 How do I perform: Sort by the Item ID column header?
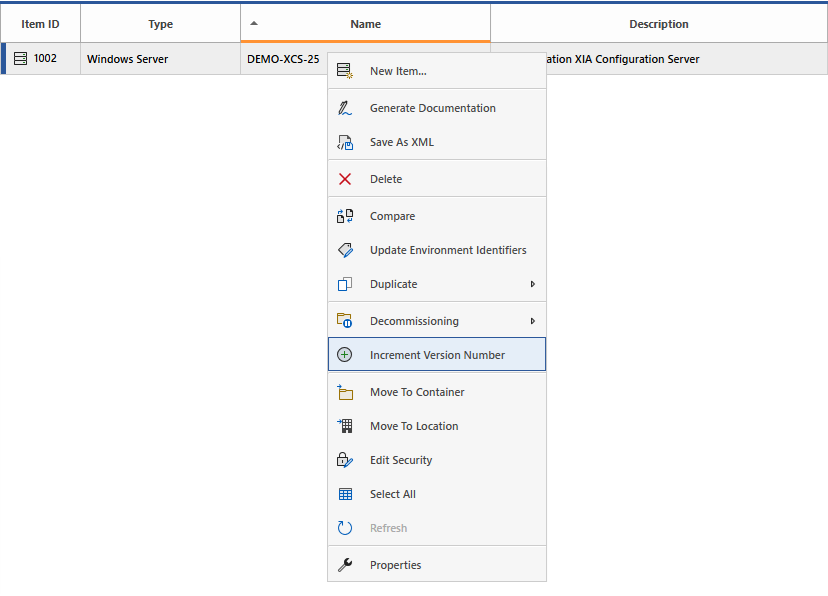tap(40, 24)
